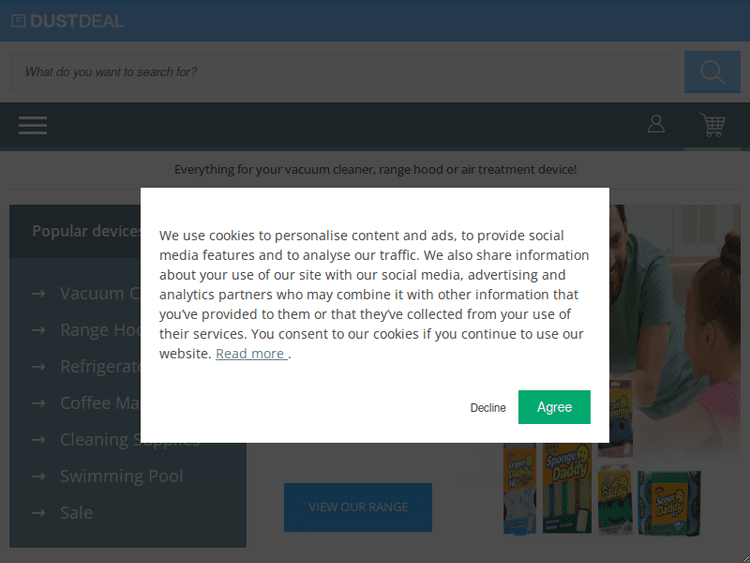The image size is (750, 563).
Task: Select Swimming Pool in popular devices
Action: (x=121, y=476)
